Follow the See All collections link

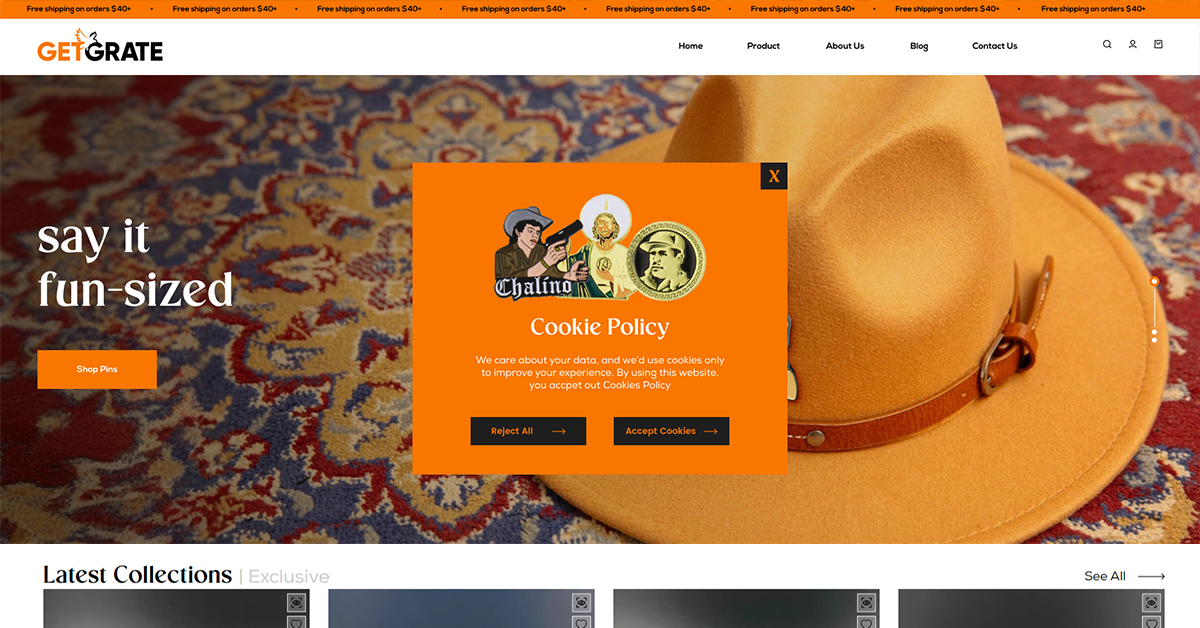click(1124, 576)
